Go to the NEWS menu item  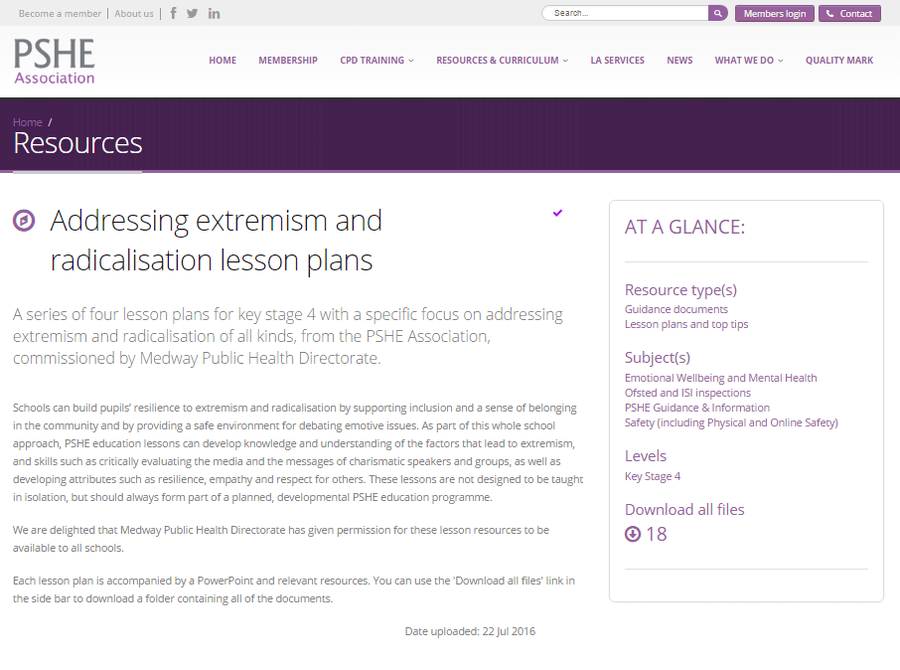coord(680,60)
